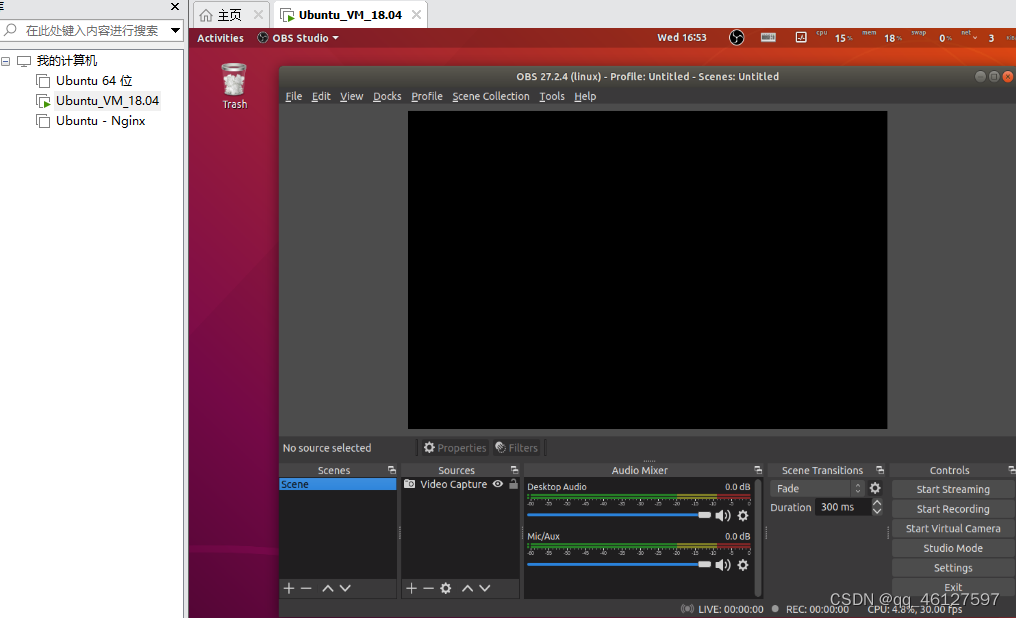The image size is (1016, 618).
Task: Click the Start Streaming button
Action: tap(951, 489)
